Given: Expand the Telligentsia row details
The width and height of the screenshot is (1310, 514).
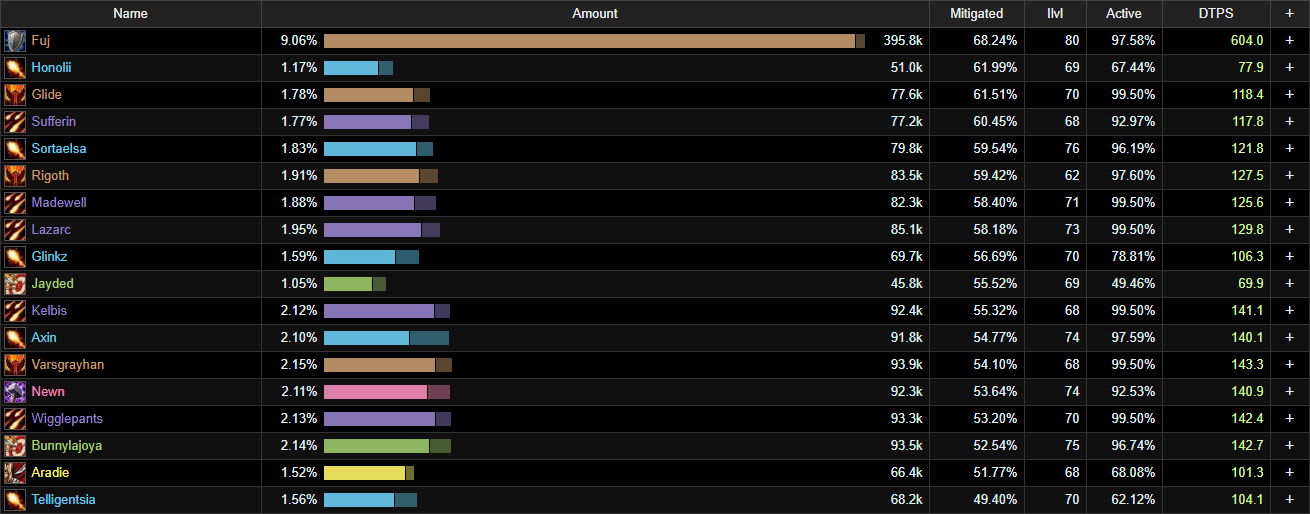Looking at the screenshot, I should tap(1289, 500).
